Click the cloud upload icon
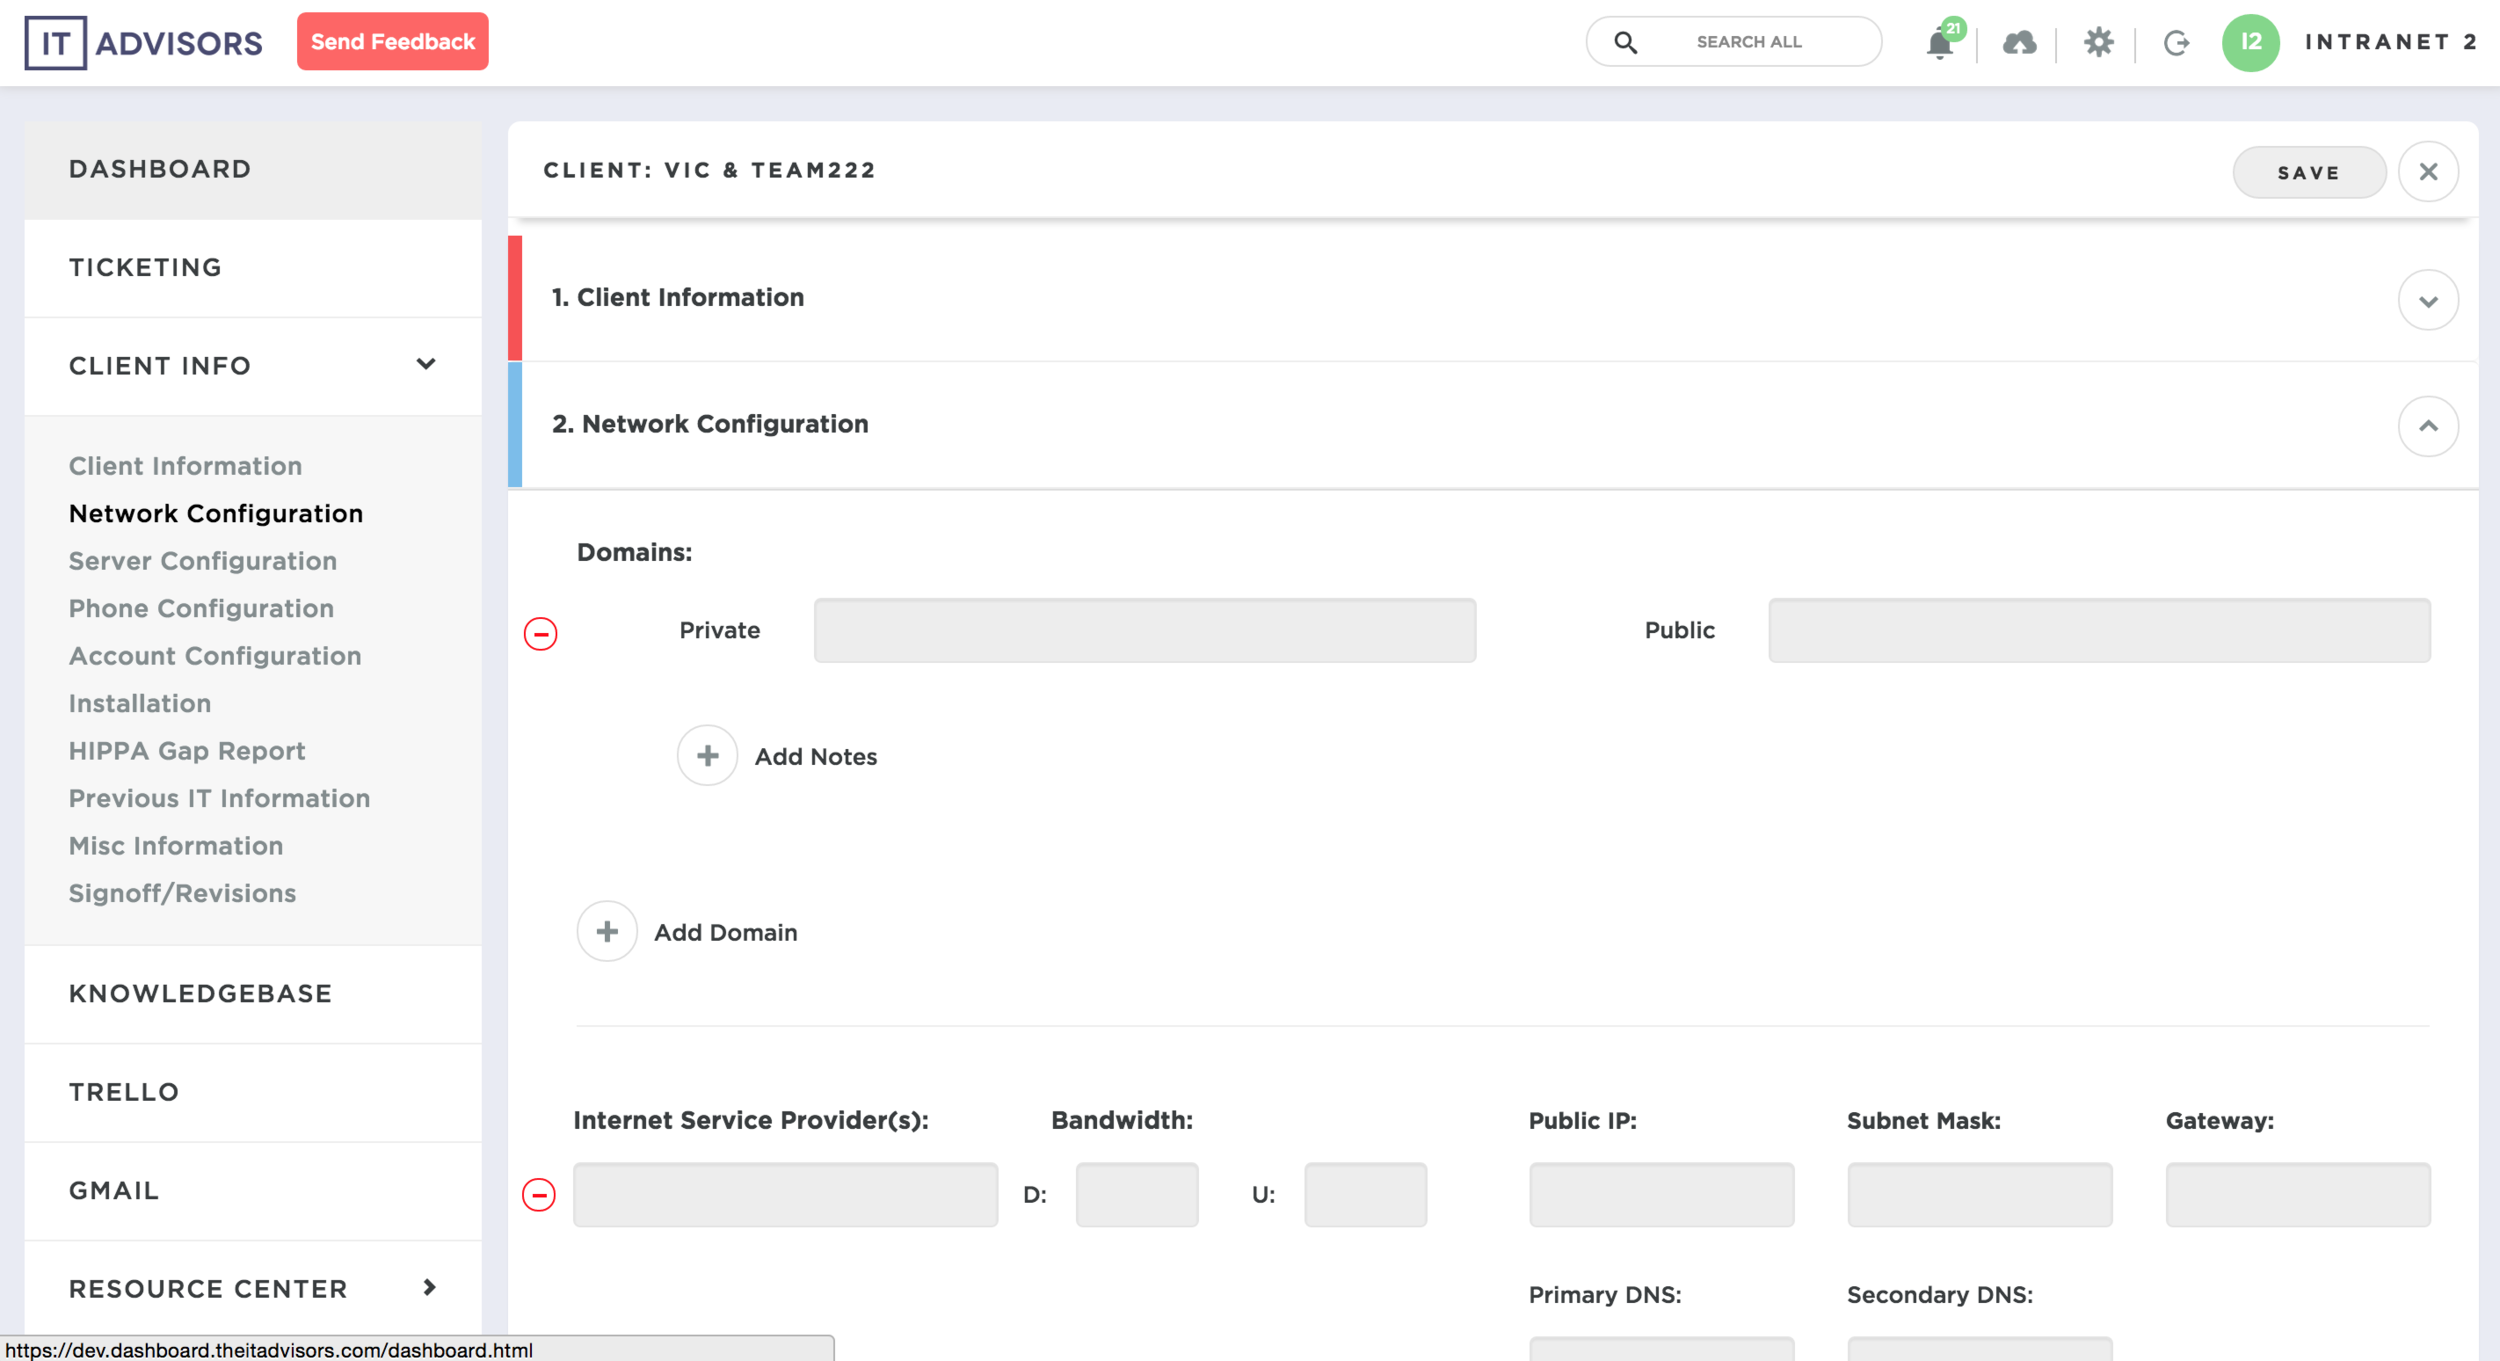Screen dimensions: 2500x1361 2020,43
